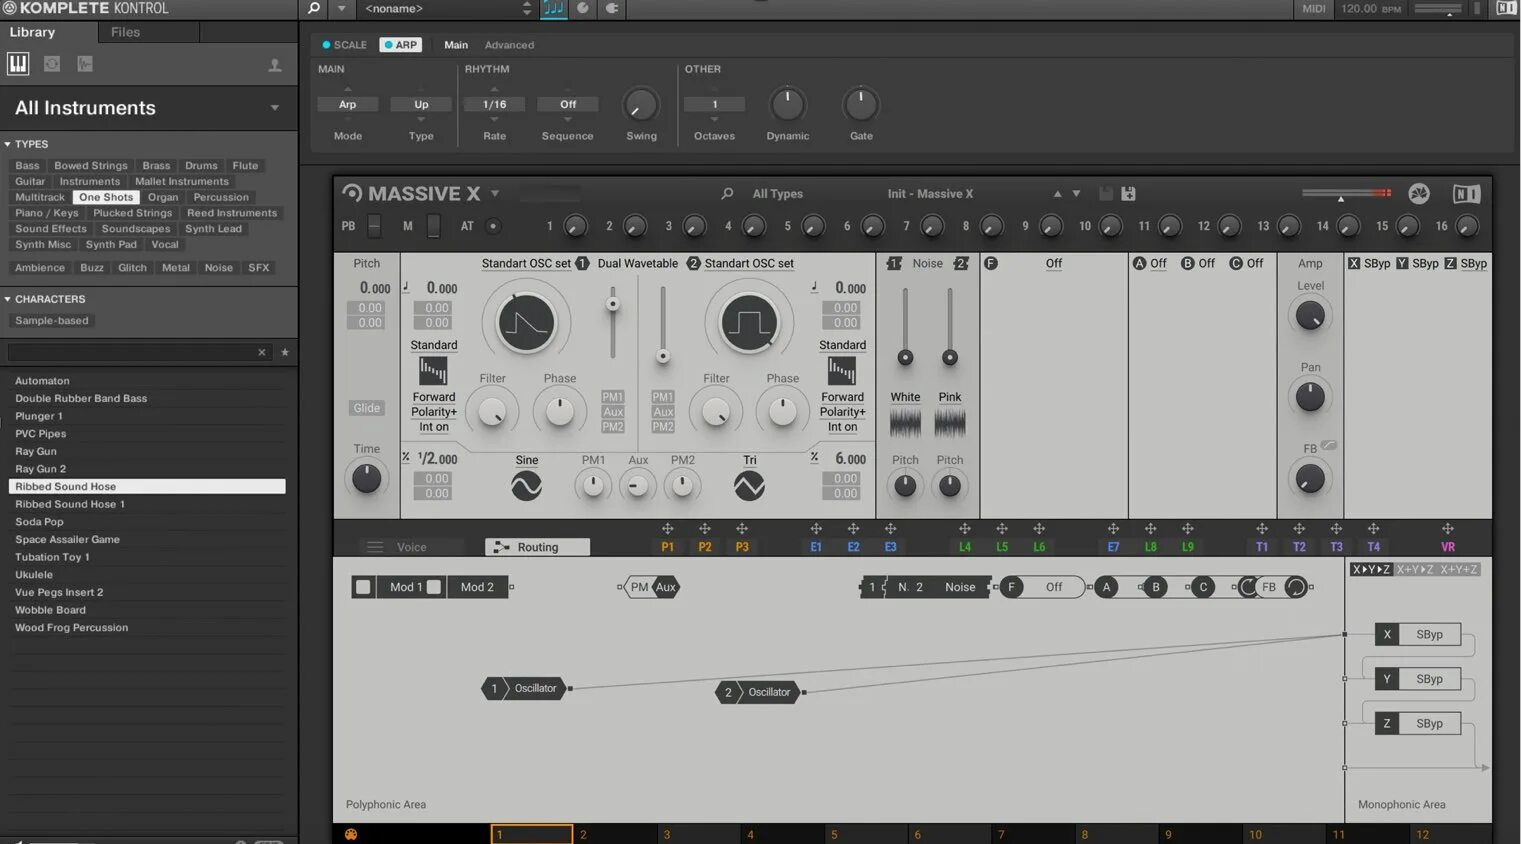This screenshot has width=1522, height=844.
Task: Click the favorites star beside search field
Action: [285, 352]
